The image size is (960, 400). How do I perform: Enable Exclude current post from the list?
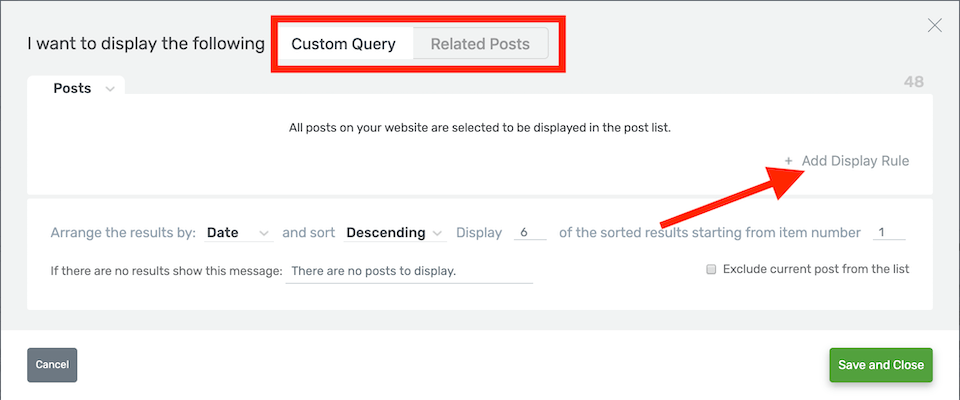[711, 269]
